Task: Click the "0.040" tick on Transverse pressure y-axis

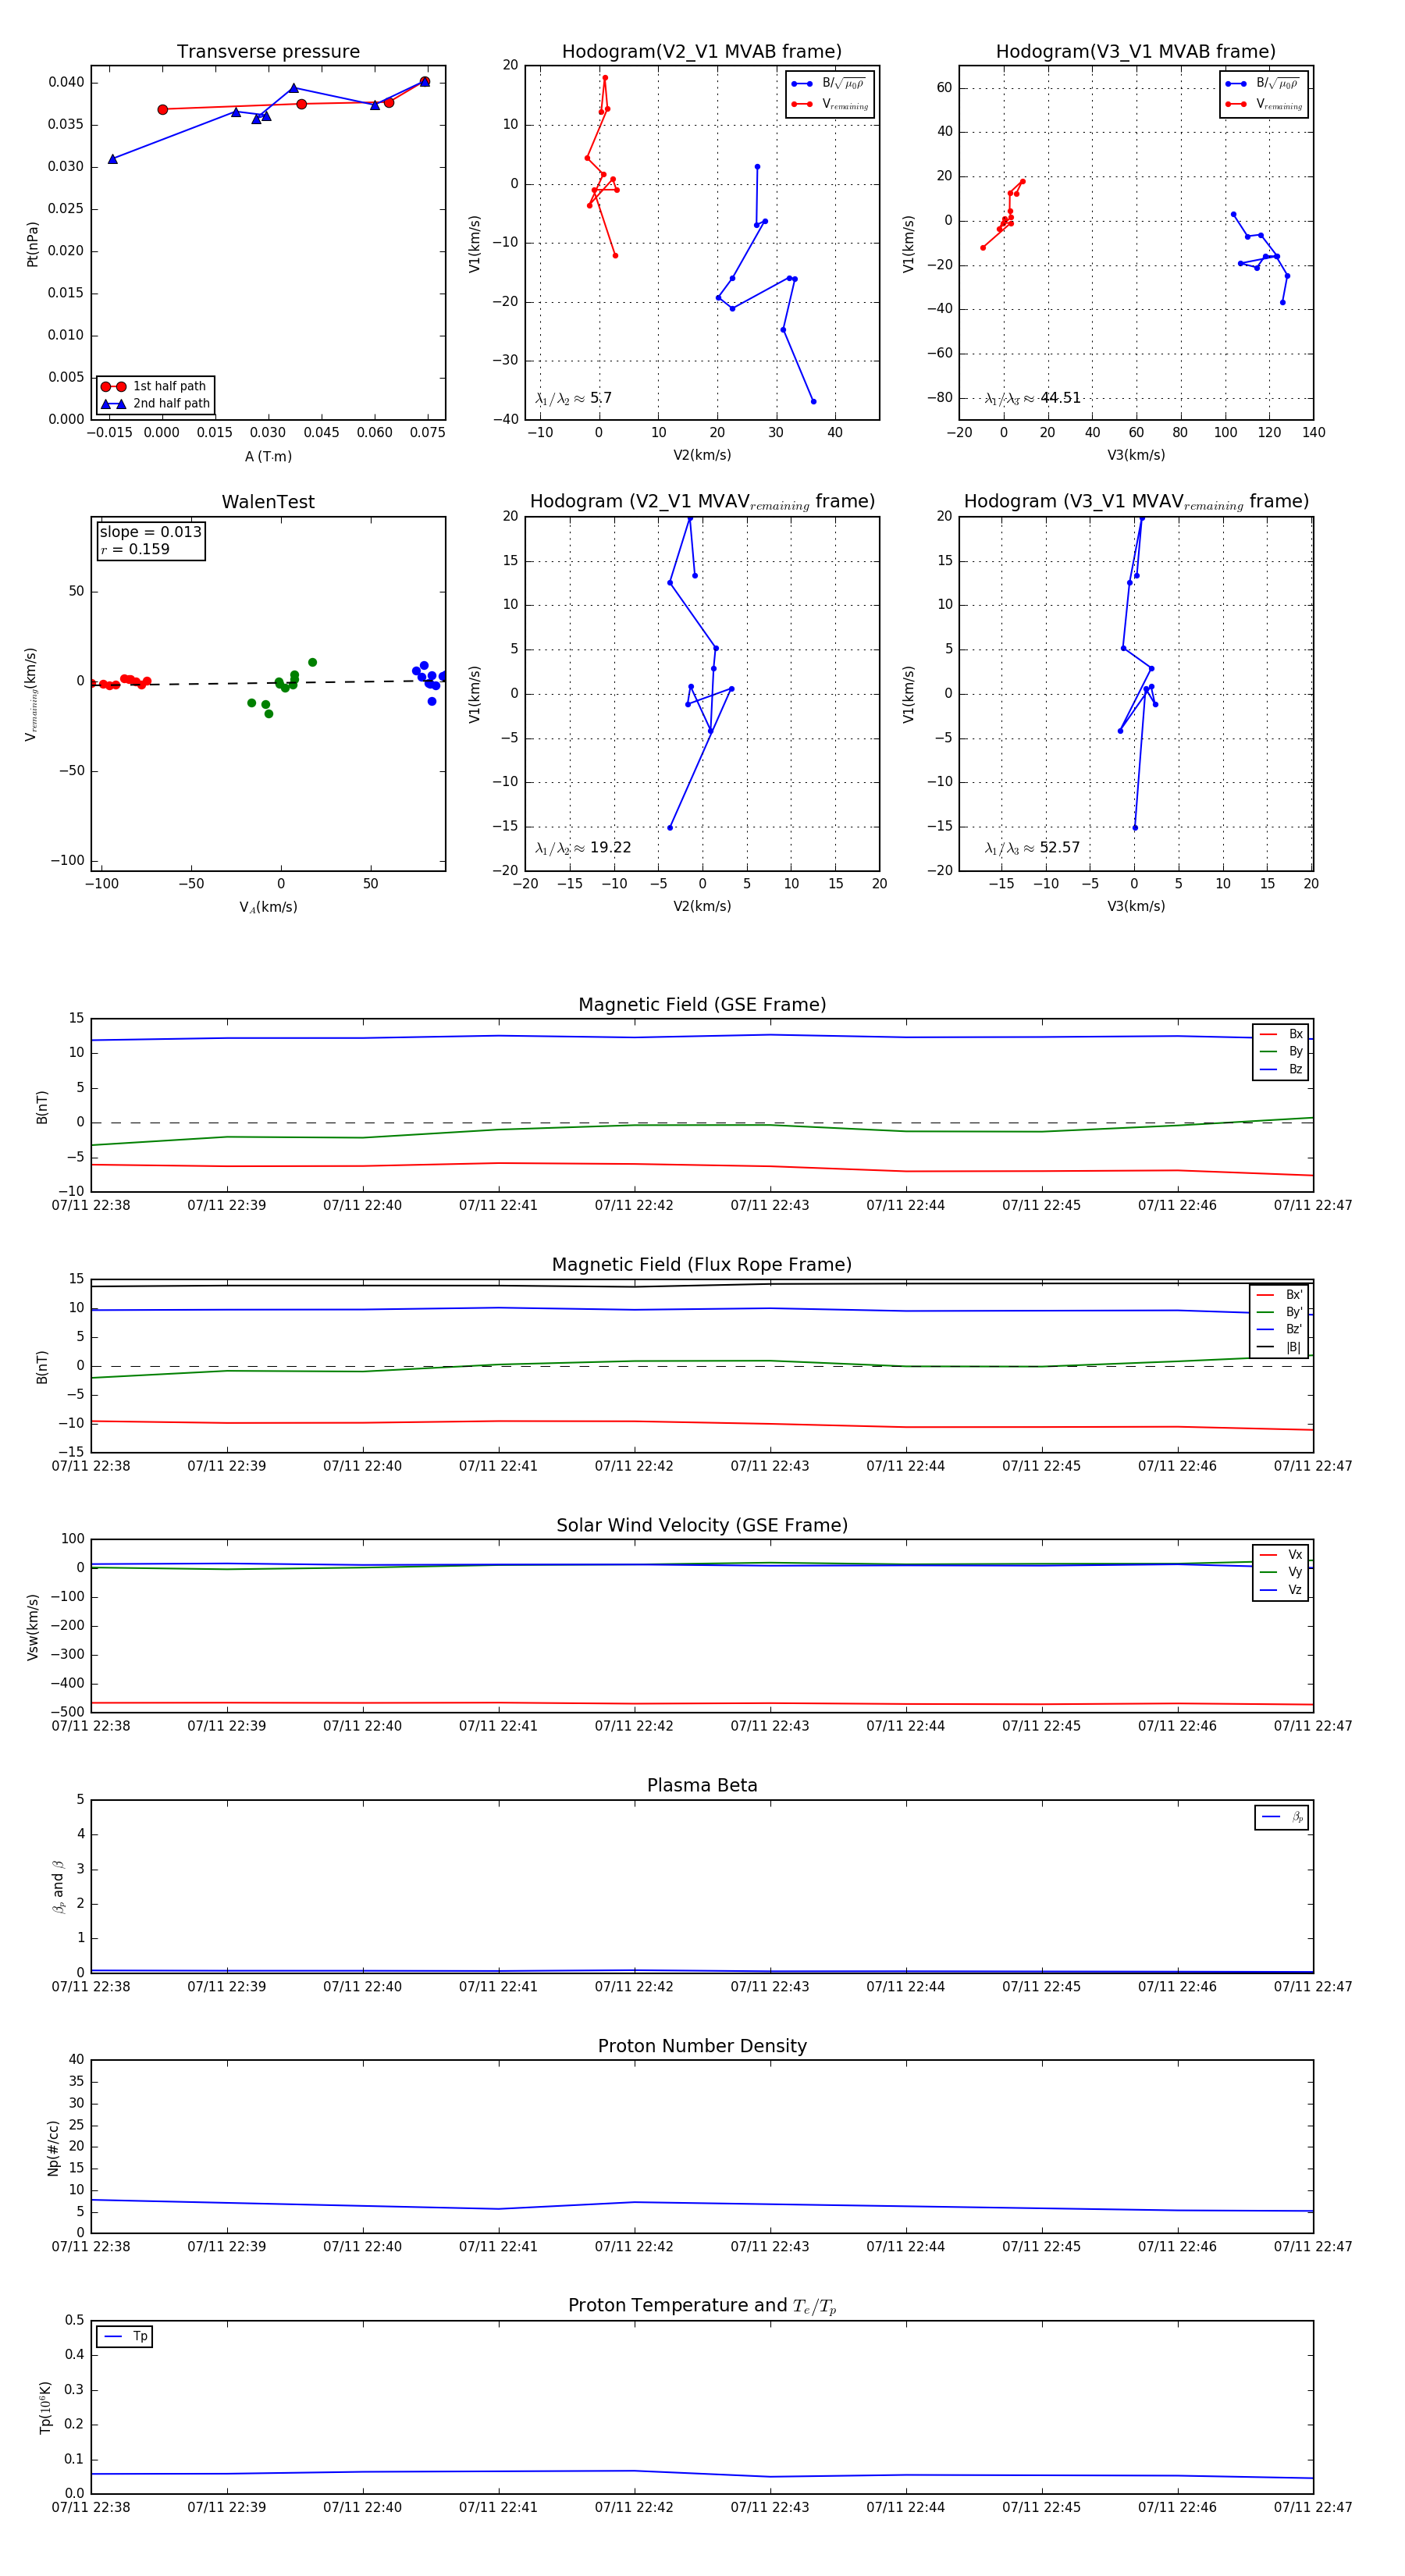Action: 66,82
